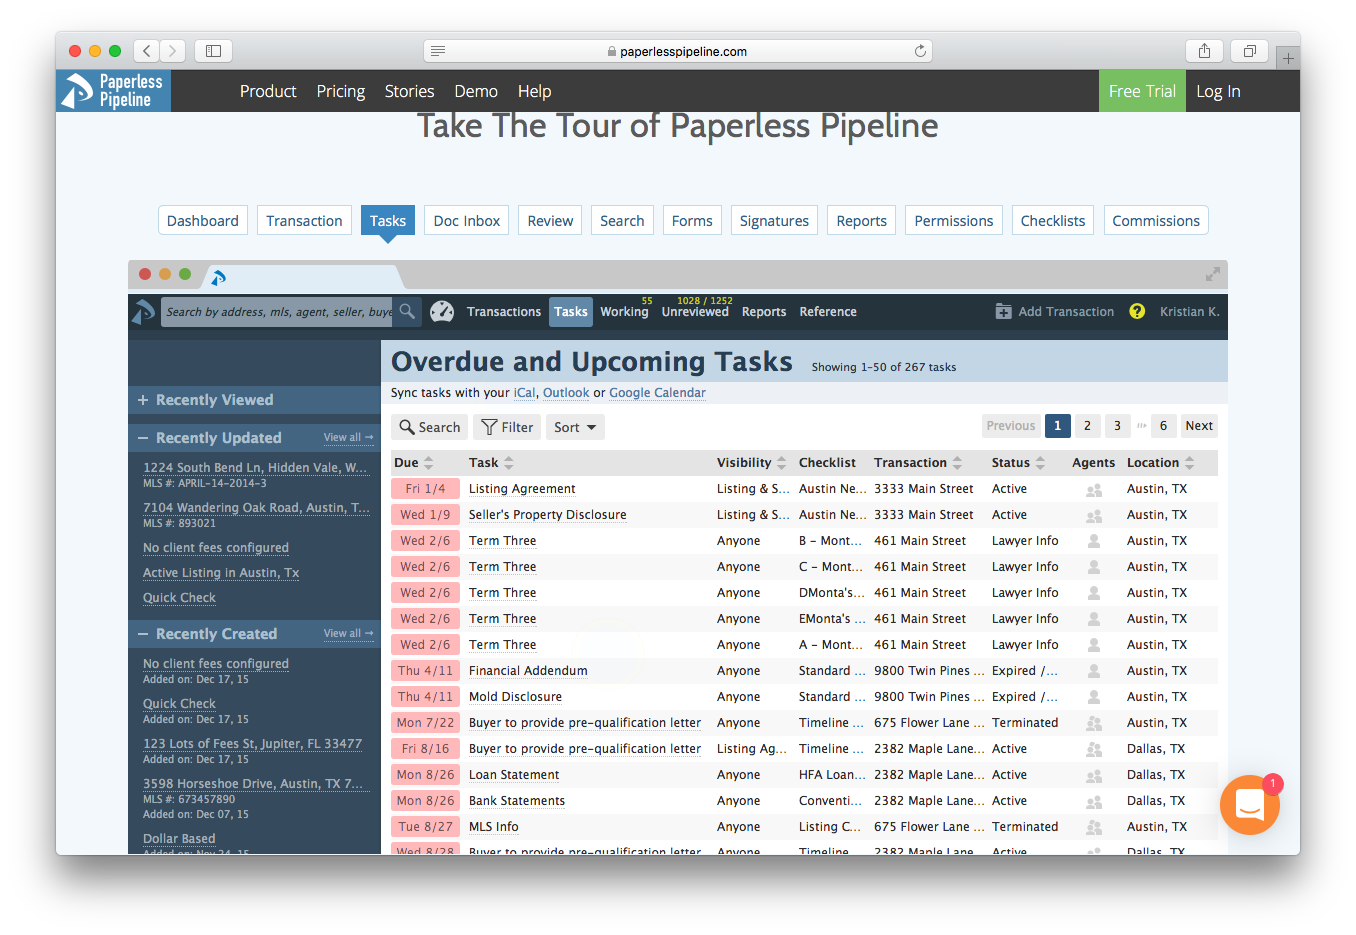Click the agents icon for Listing Agreement row

[x=1094, y=490]
